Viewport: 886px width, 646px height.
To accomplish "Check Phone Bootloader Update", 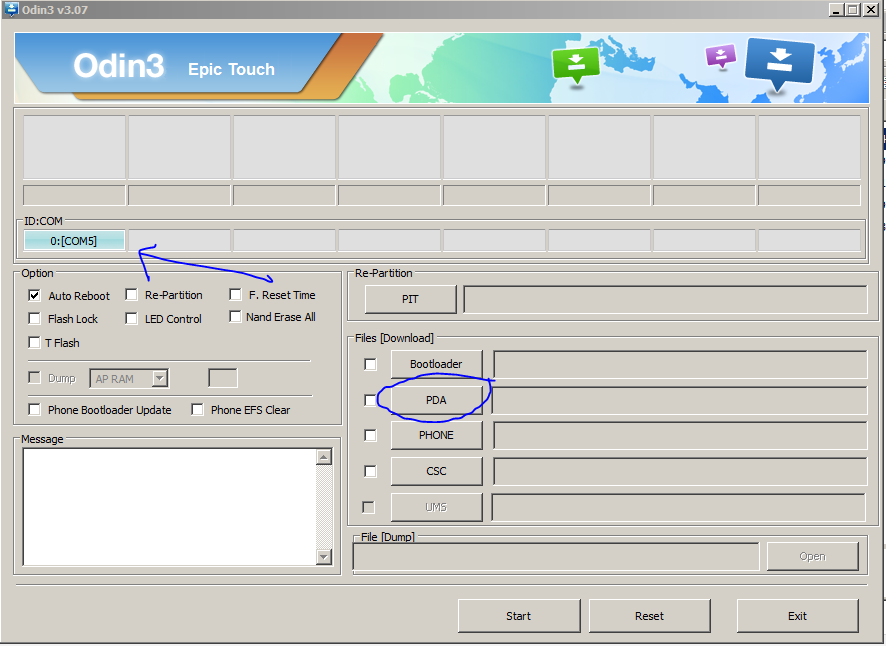I will pyautogui.click(x=34, y=409).
